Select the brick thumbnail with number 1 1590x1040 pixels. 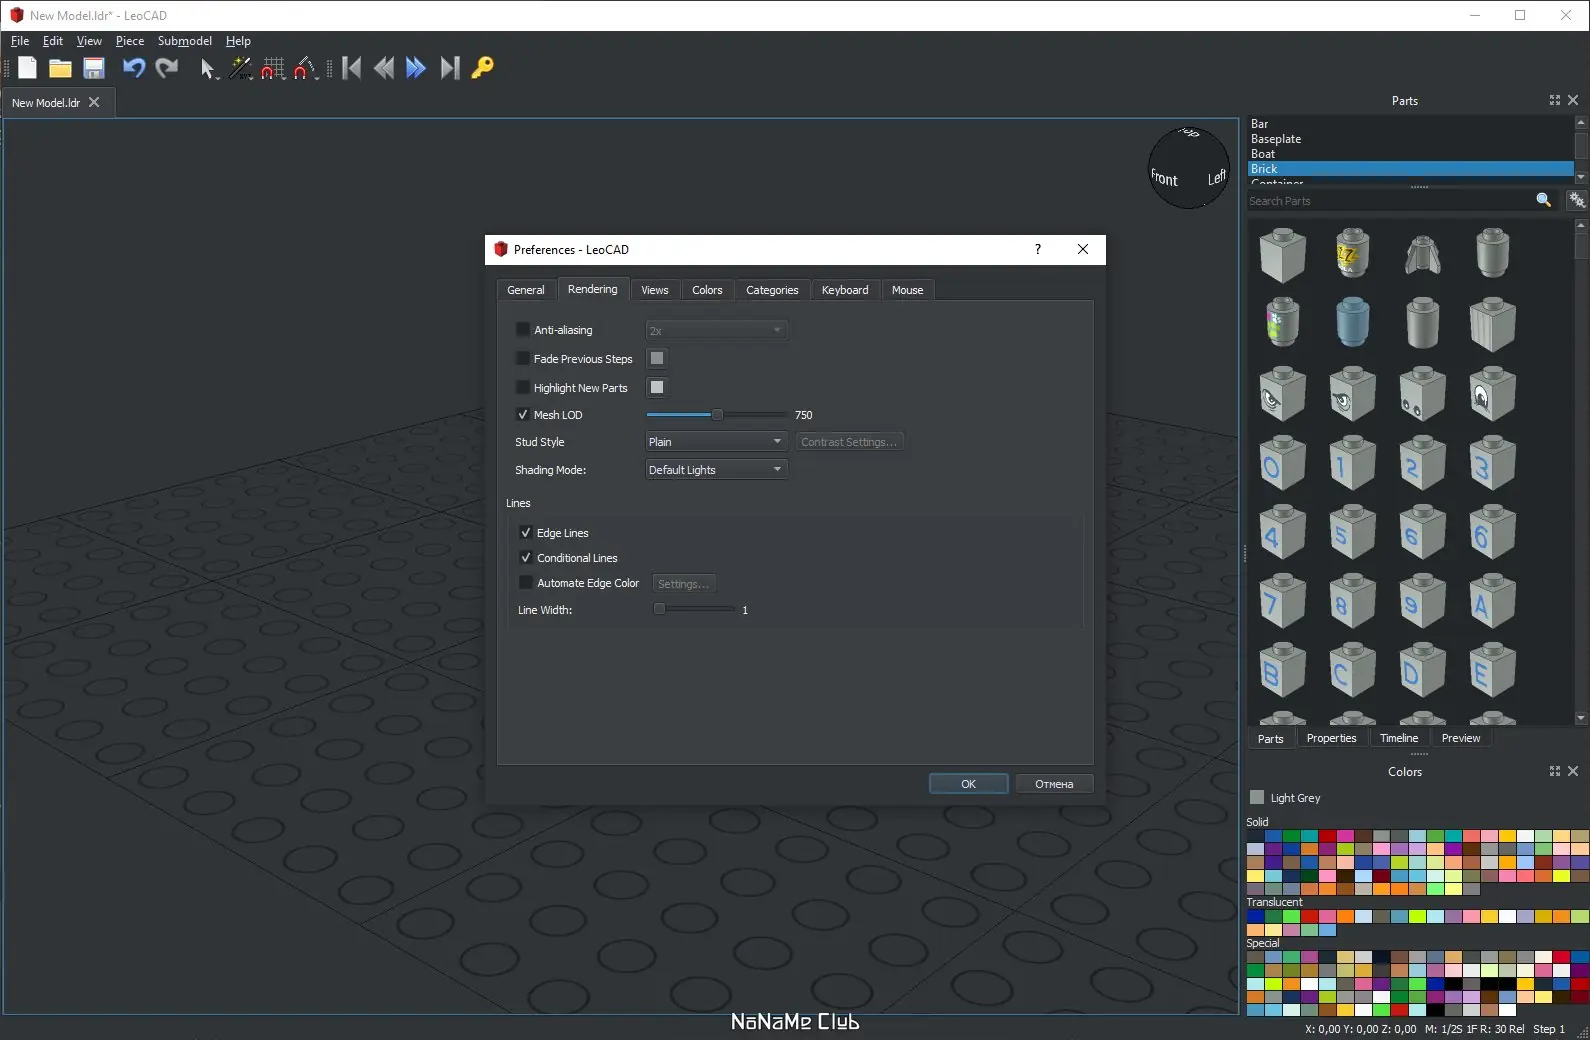coord(1352,463)
